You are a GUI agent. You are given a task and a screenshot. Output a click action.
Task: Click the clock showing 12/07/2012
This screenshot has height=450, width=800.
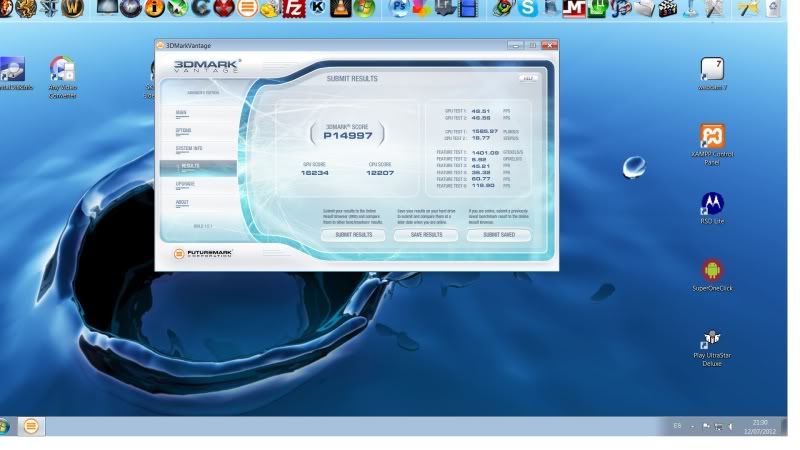pos(760,427)
